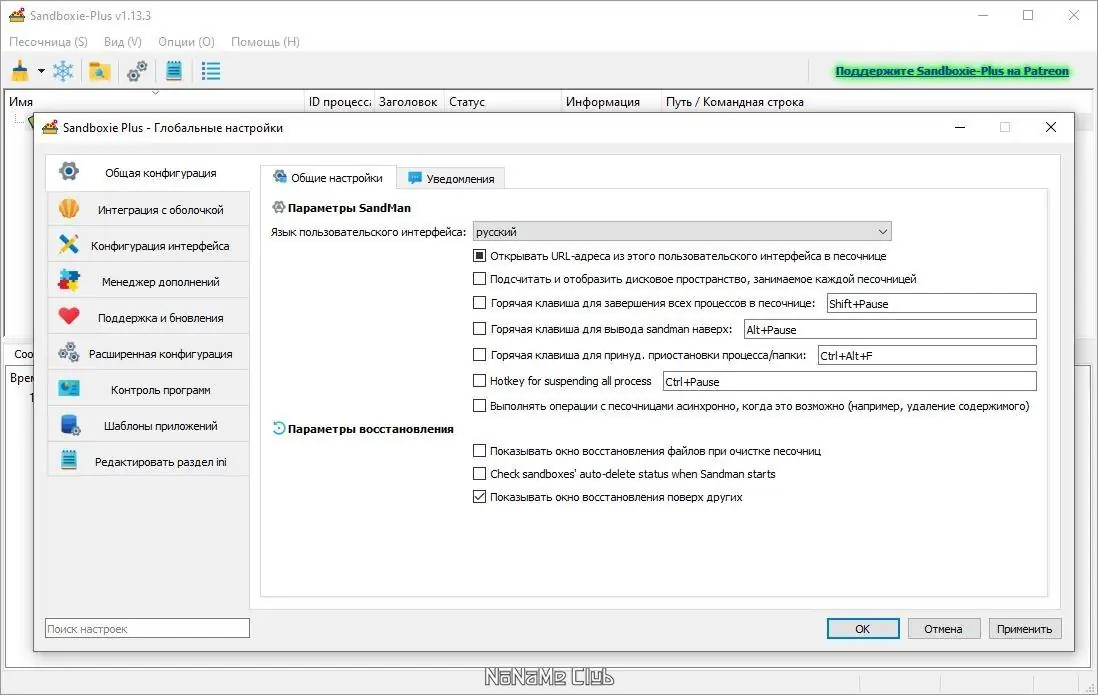Open the Песочница (S) menu
This screenshot has width=1098, height=695.
tap(48, 41)
